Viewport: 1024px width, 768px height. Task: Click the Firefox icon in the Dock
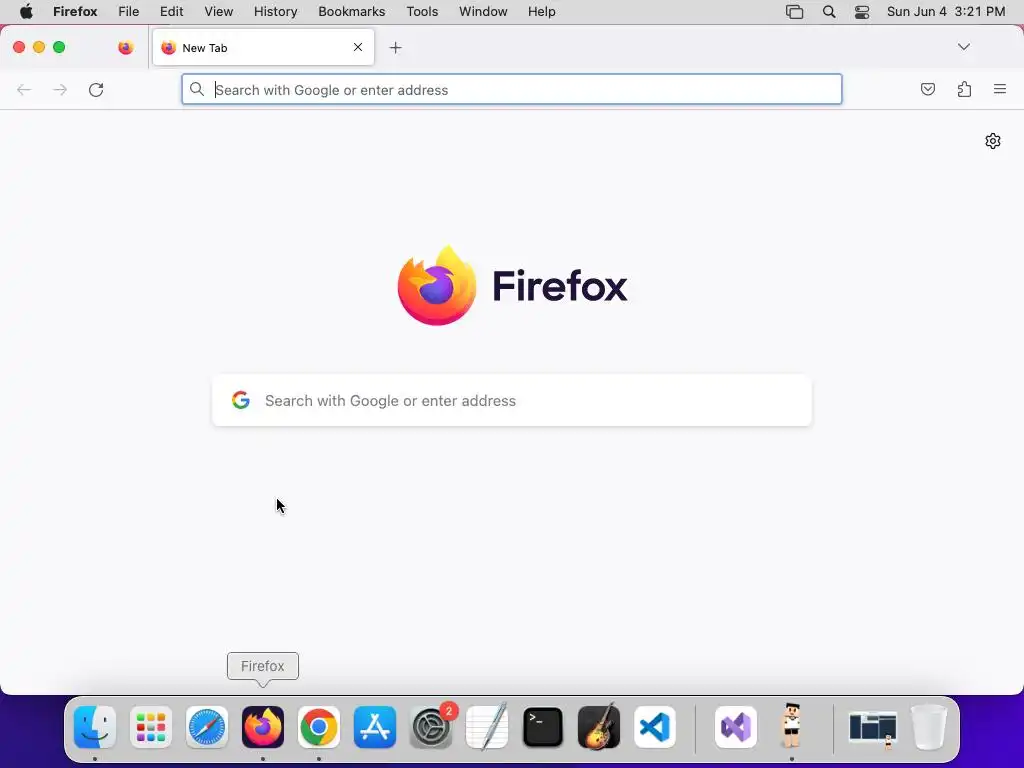point(263,727)
